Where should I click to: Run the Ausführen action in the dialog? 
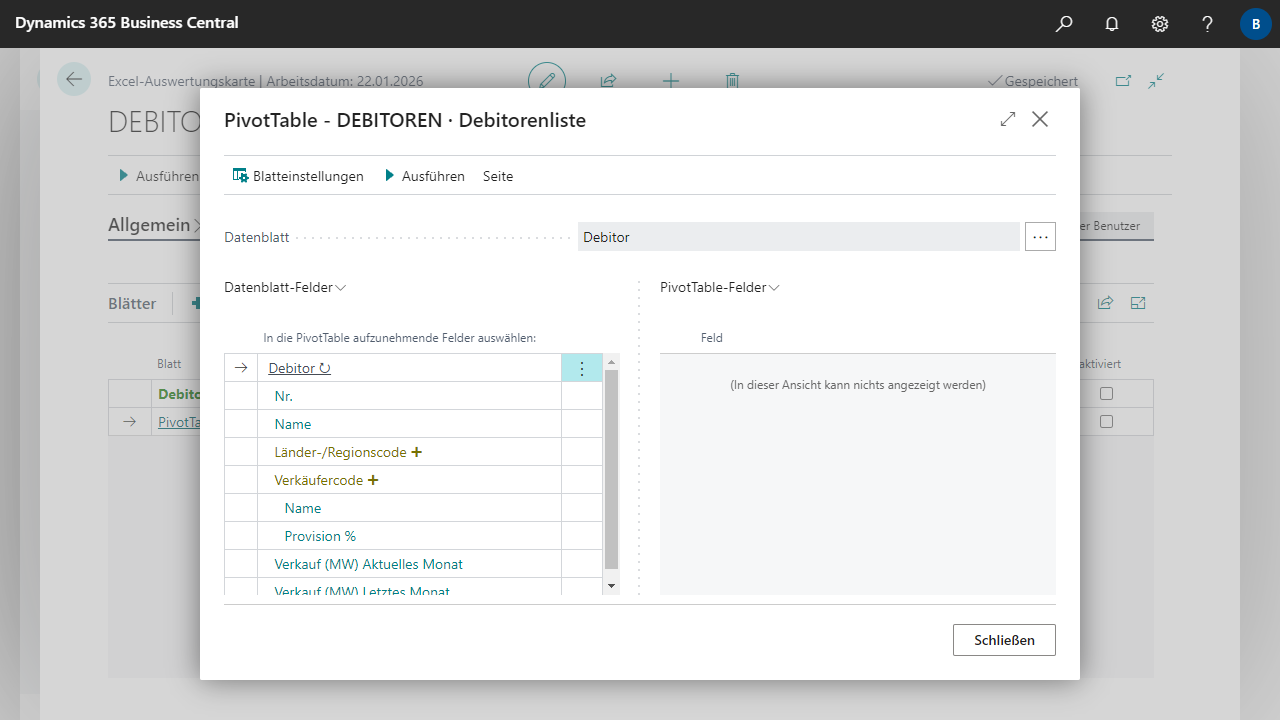[425, 176]
